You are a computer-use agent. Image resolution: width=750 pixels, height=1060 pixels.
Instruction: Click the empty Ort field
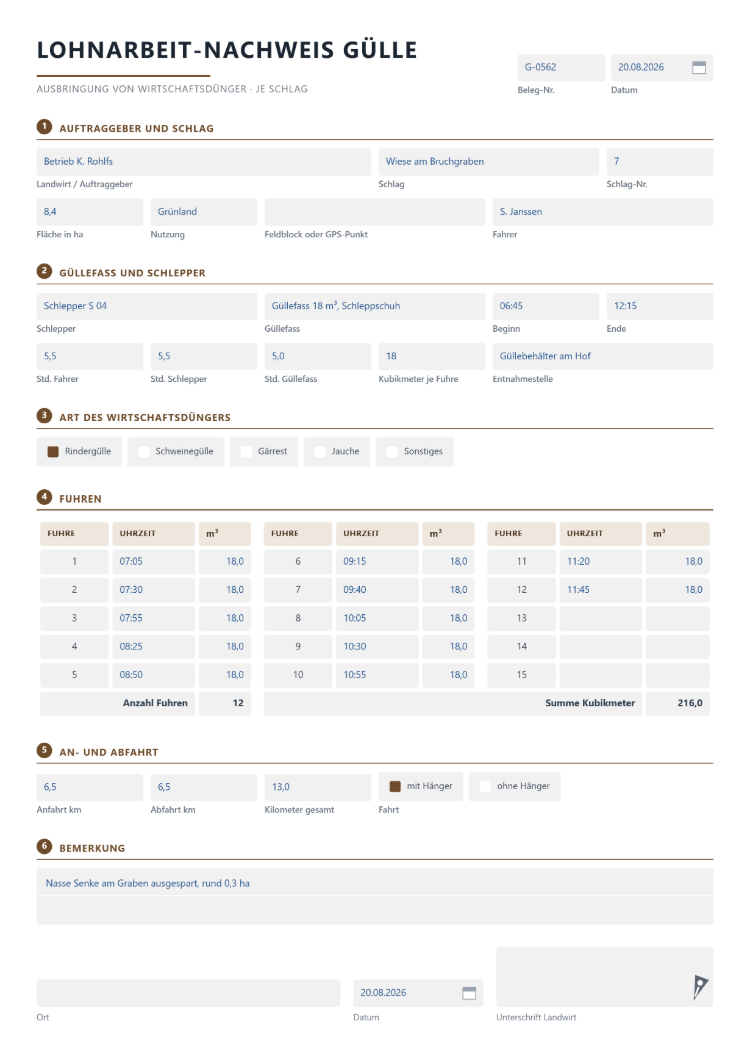[188, 993]
